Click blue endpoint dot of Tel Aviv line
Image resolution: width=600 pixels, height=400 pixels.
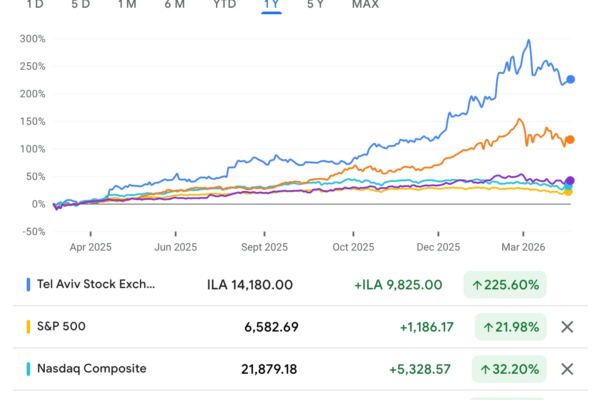(x=571, y=79)
